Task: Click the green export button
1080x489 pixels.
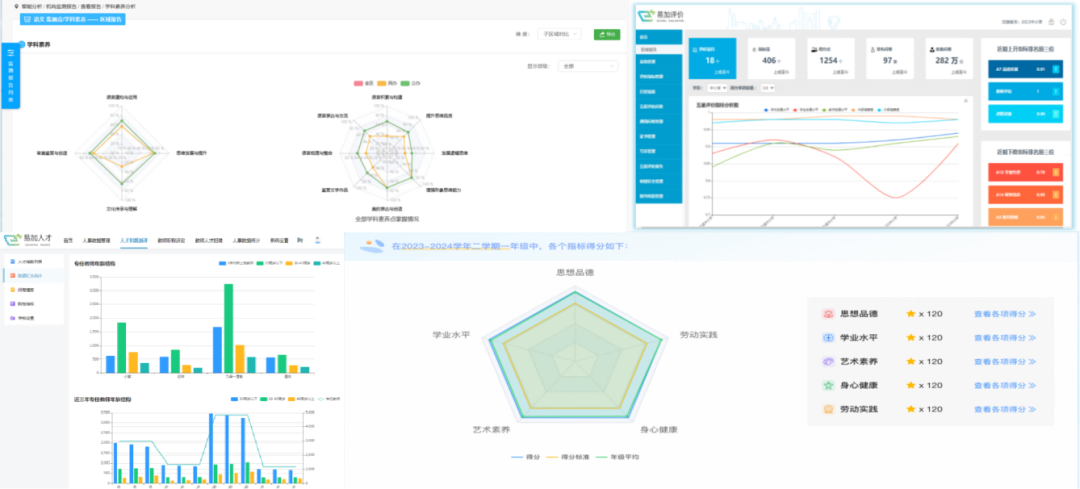Action: [x=606, y=34]
